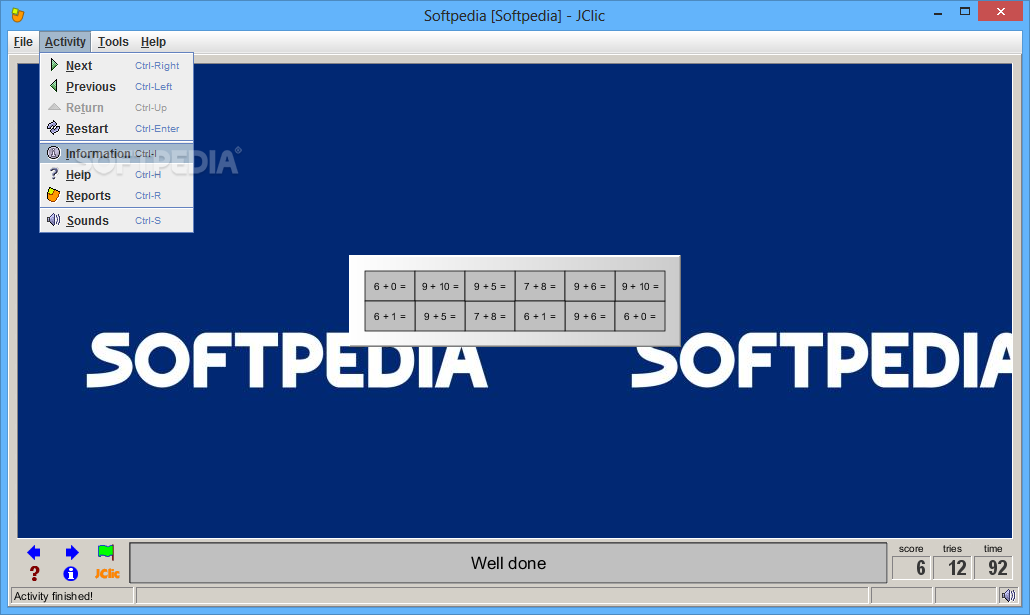
Task: Click the bottom row '6 + 0 =' cell
Action: [640, 316]
